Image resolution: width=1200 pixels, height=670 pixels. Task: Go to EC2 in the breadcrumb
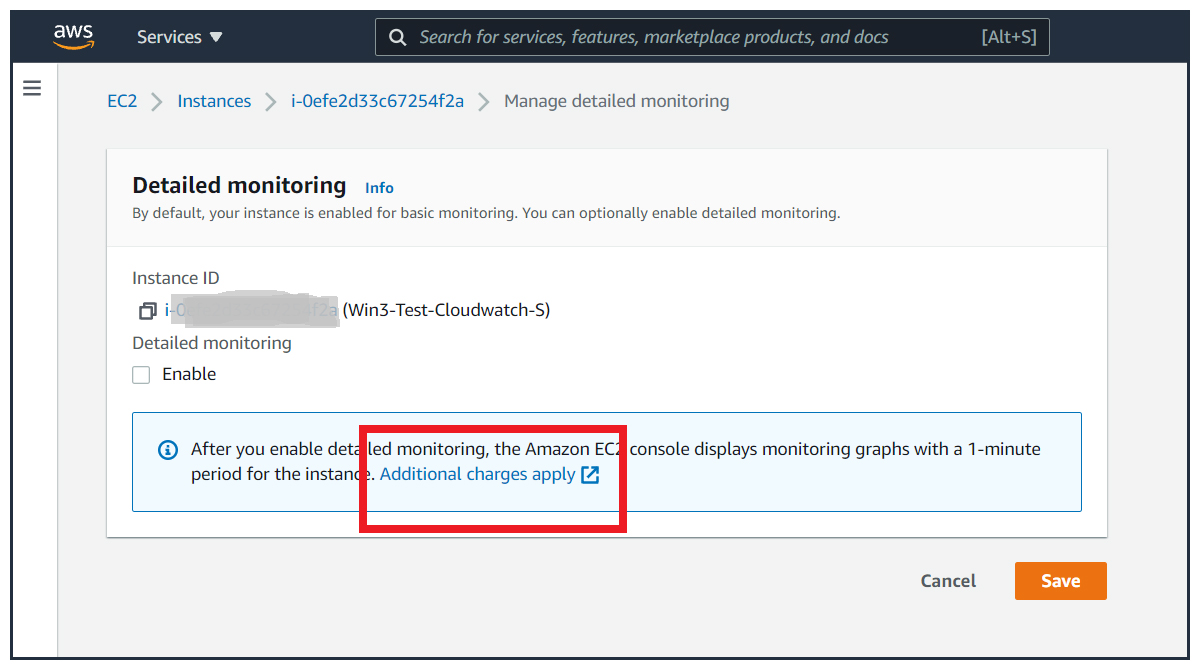(x=122, y=101)
